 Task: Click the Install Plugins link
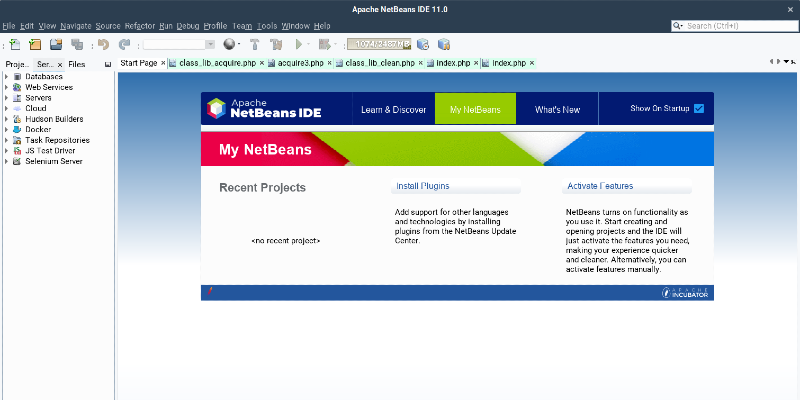click(422, 186)
